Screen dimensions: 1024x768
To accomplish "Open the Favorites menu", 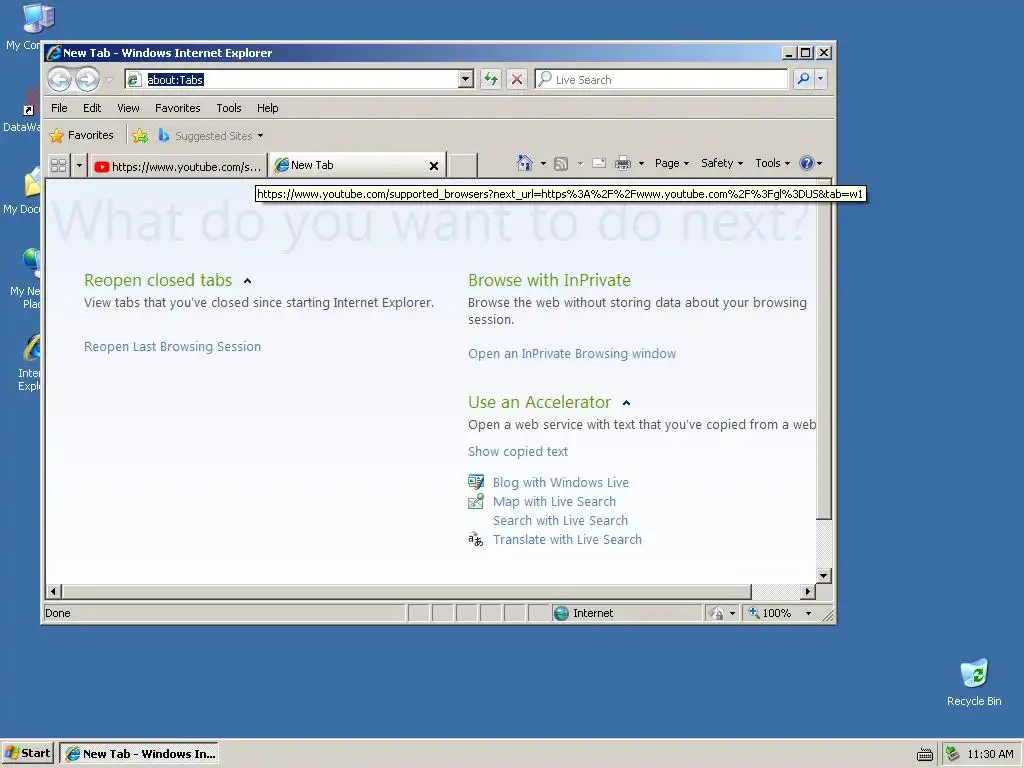I will coord(178,108).
